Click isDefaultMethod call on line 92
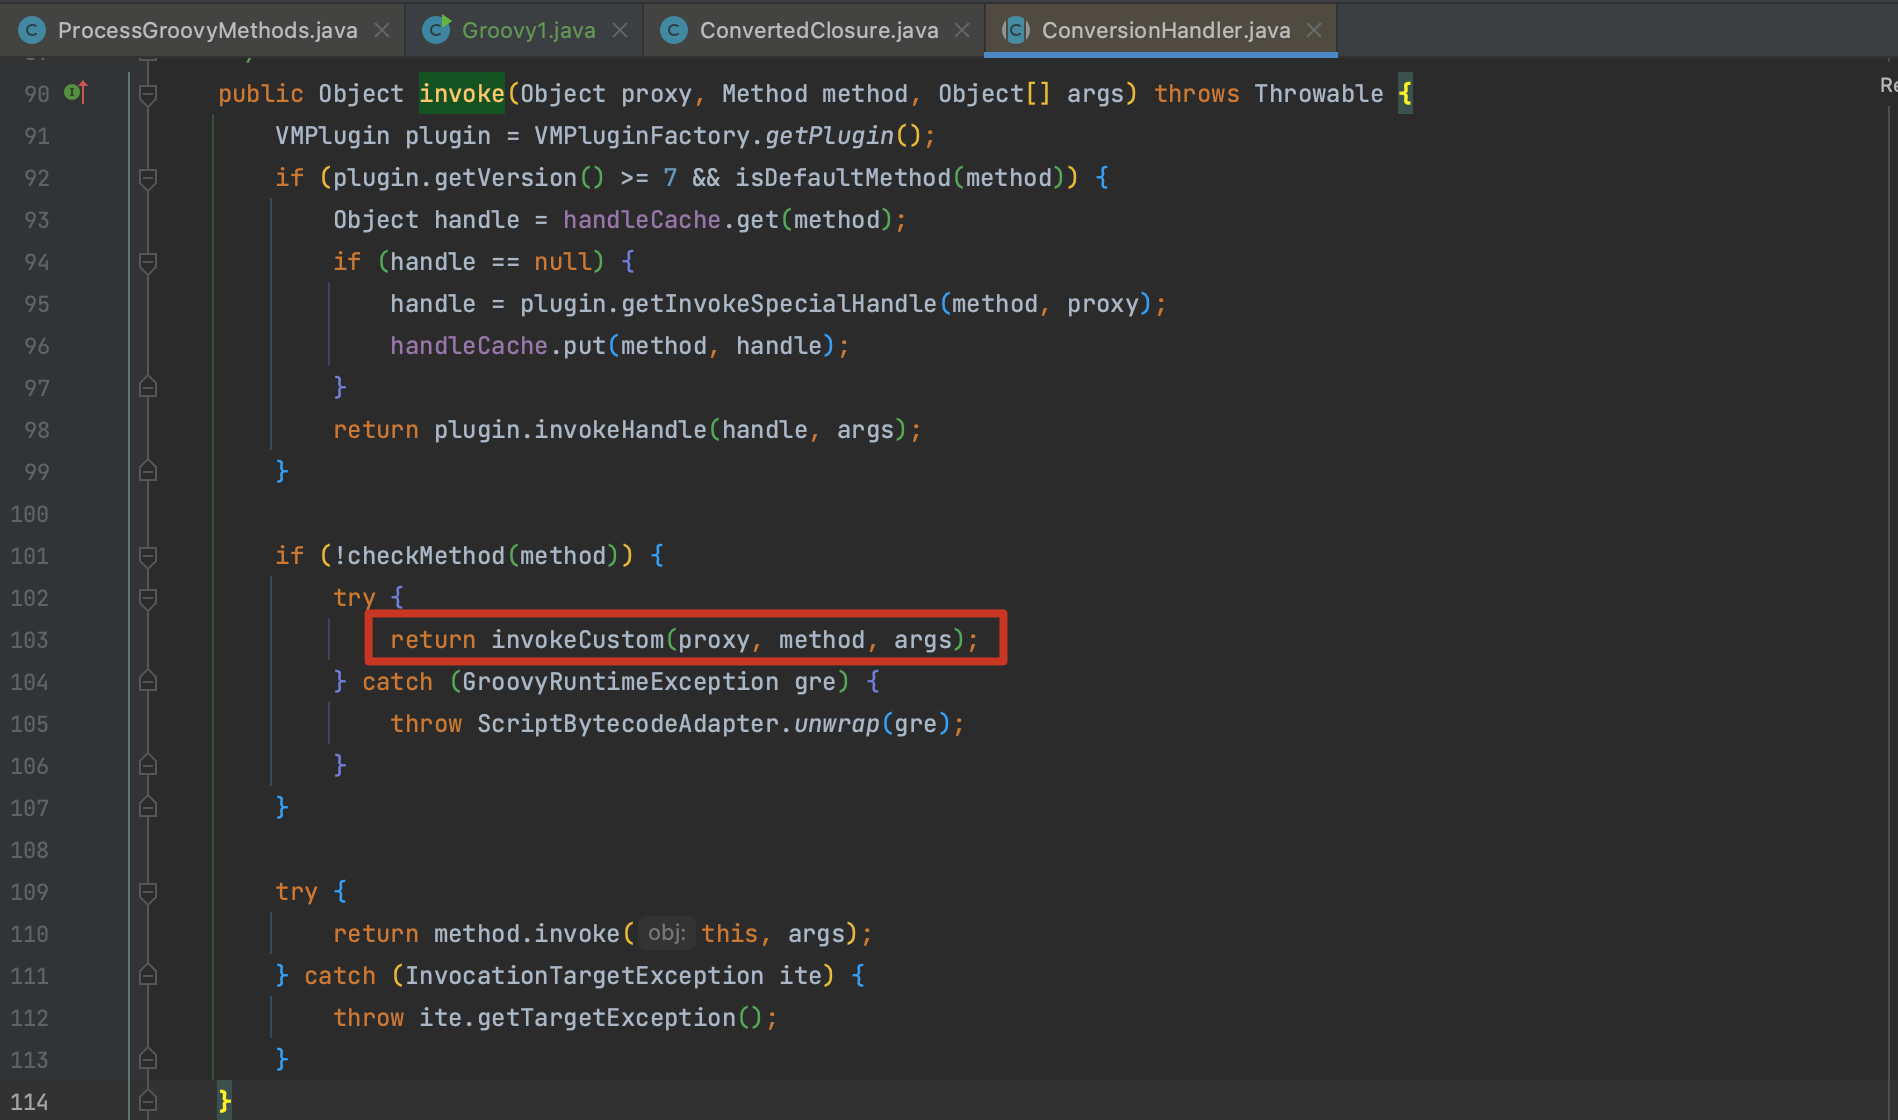 (x=843, y=178)
